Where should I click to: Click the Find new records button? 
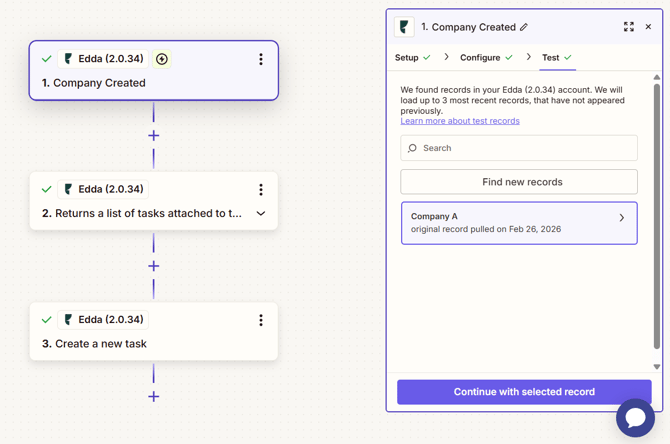[519, 182]
